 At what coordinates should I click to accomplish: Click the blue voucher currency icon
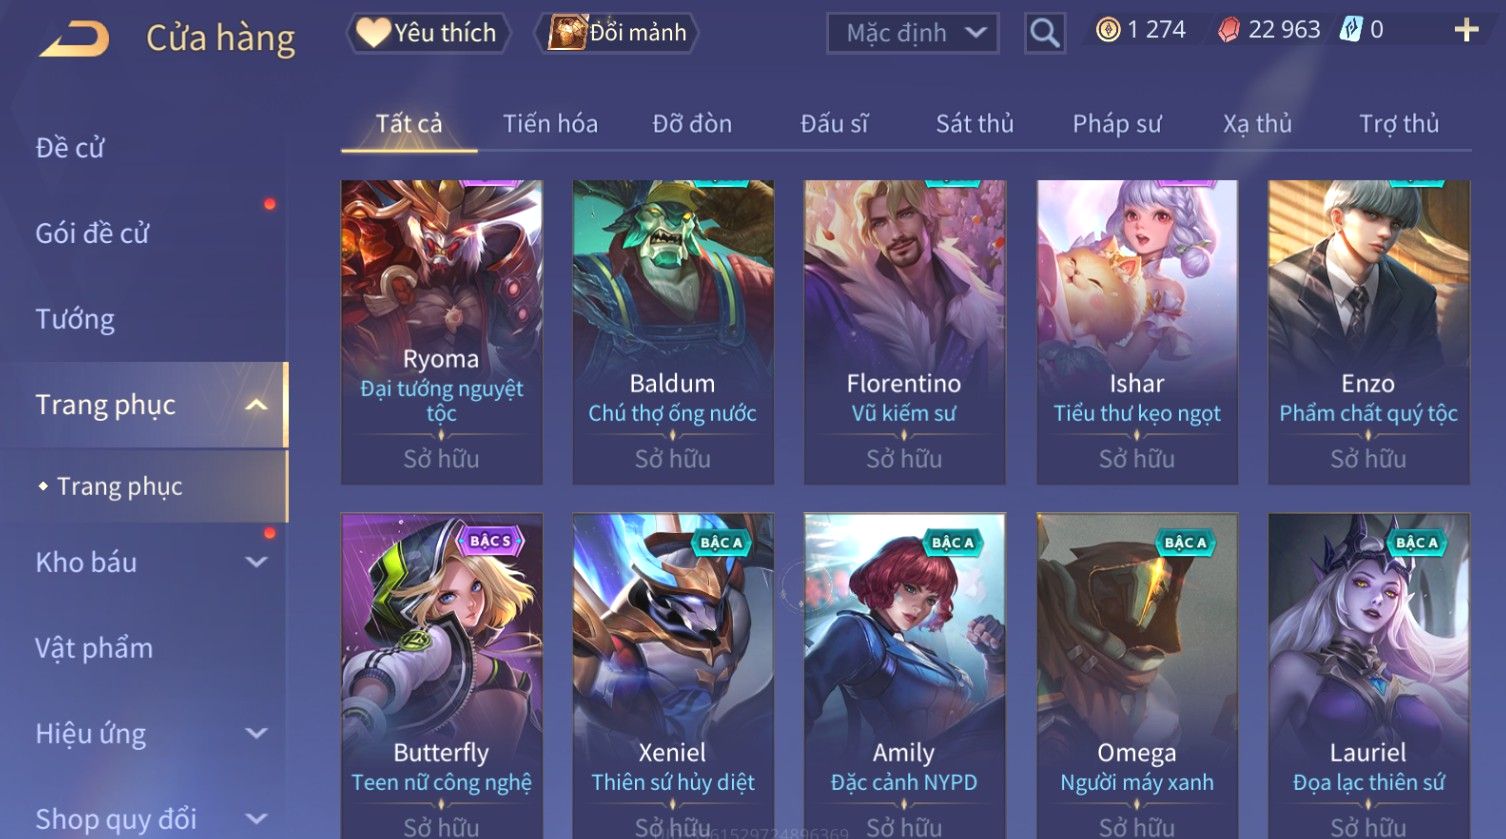coord(1352,30)
